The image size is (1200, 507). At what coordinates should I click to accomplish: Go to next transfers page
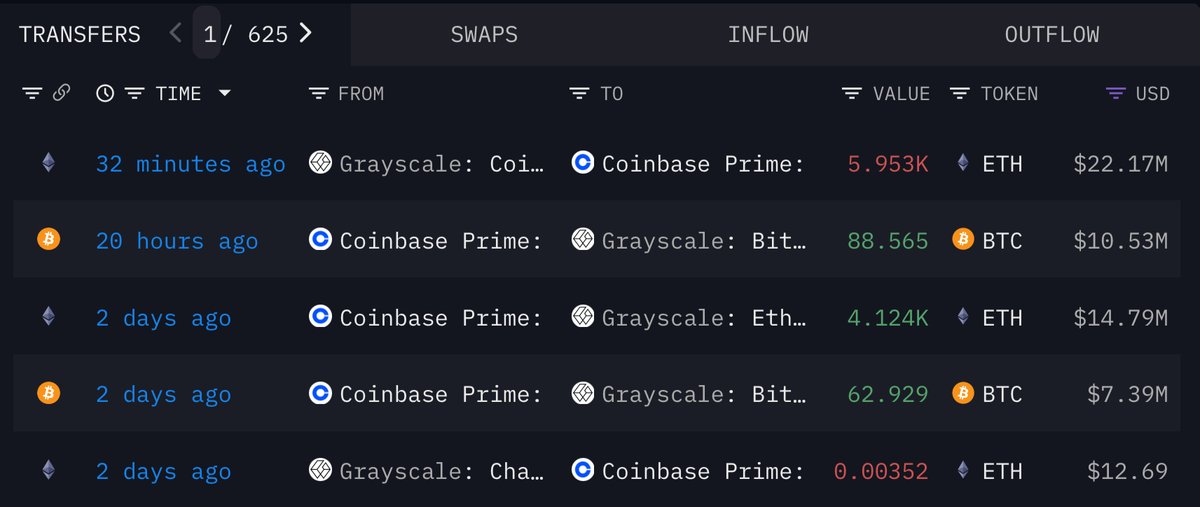[x=306, y=33]
